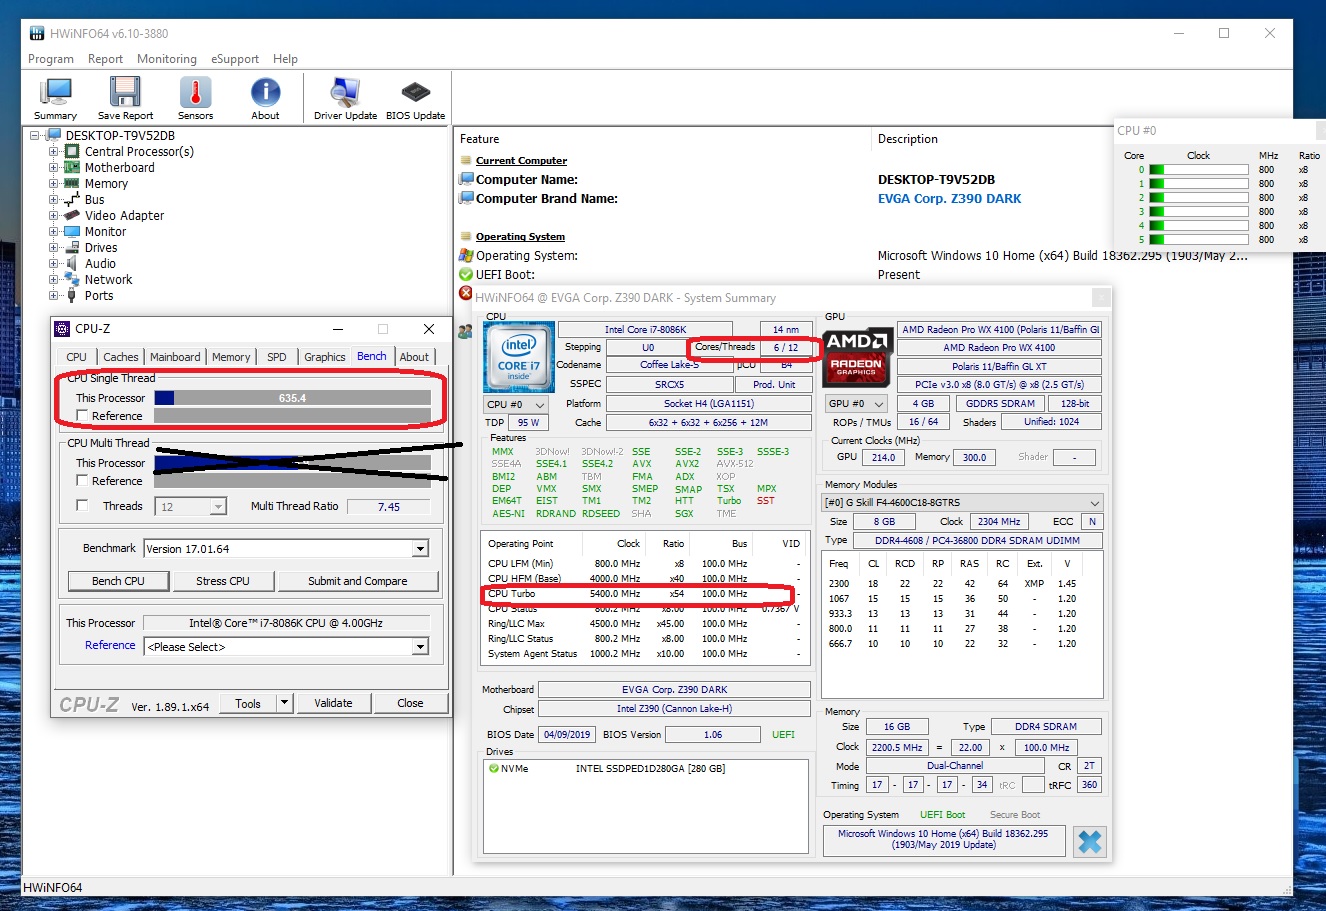The width and height of the screenshot is (1326, 911).
Task: Open the CPU #0 selector dropdown
Action: tap(516, 404)
